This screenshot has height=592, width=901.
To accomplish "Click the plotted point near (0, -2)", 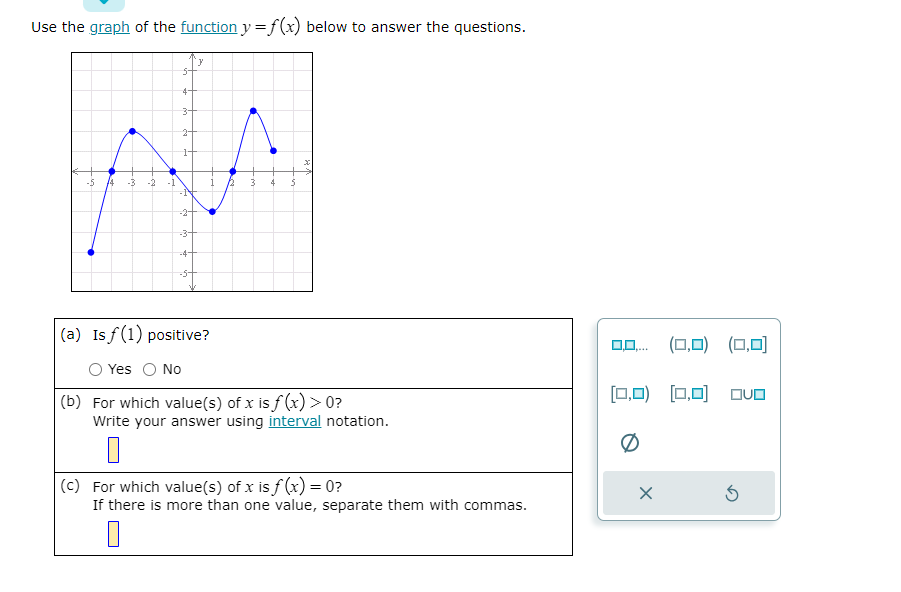I will [210, 210].
